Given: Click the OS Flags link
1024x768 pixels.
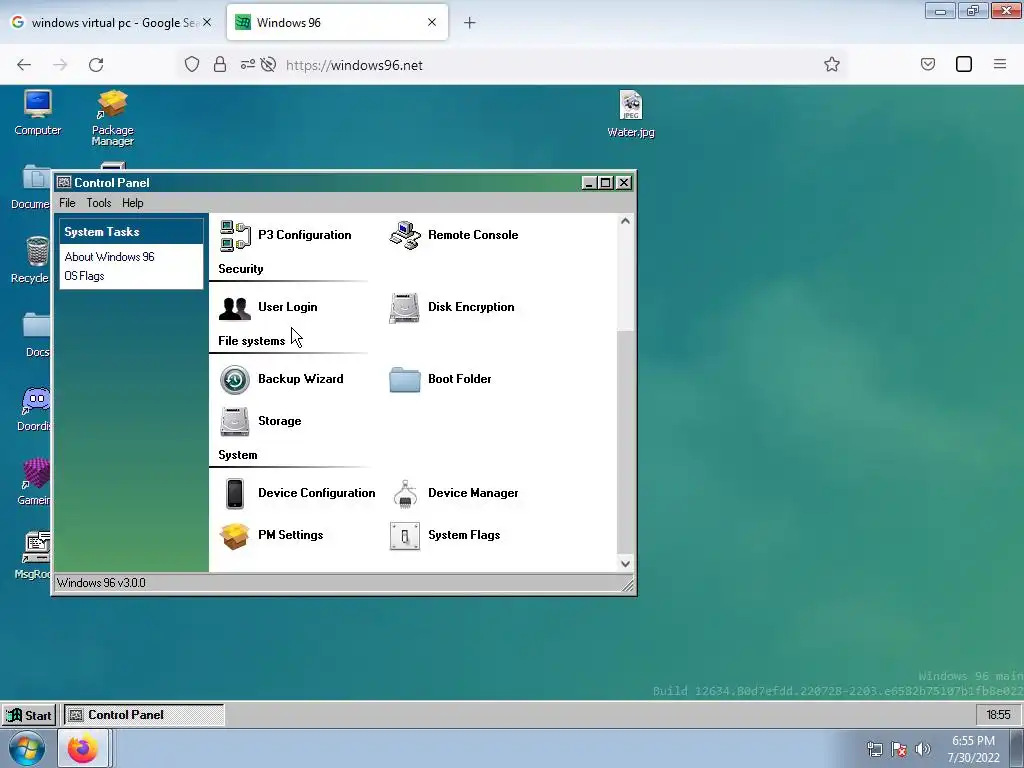Looking at the screenshot, I should click(84, 276).
